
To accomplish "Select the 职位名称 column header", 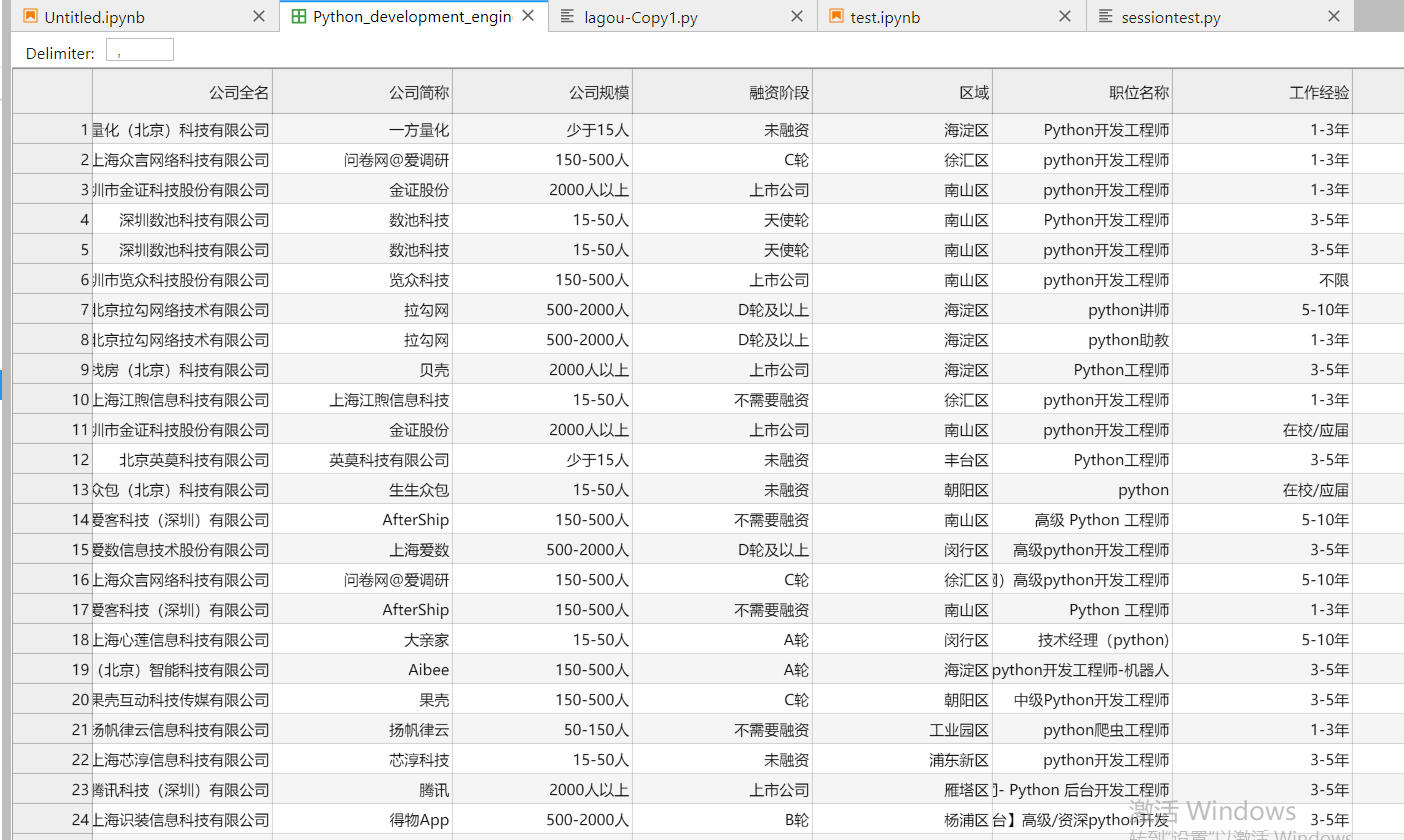I will pos(1082,92).
